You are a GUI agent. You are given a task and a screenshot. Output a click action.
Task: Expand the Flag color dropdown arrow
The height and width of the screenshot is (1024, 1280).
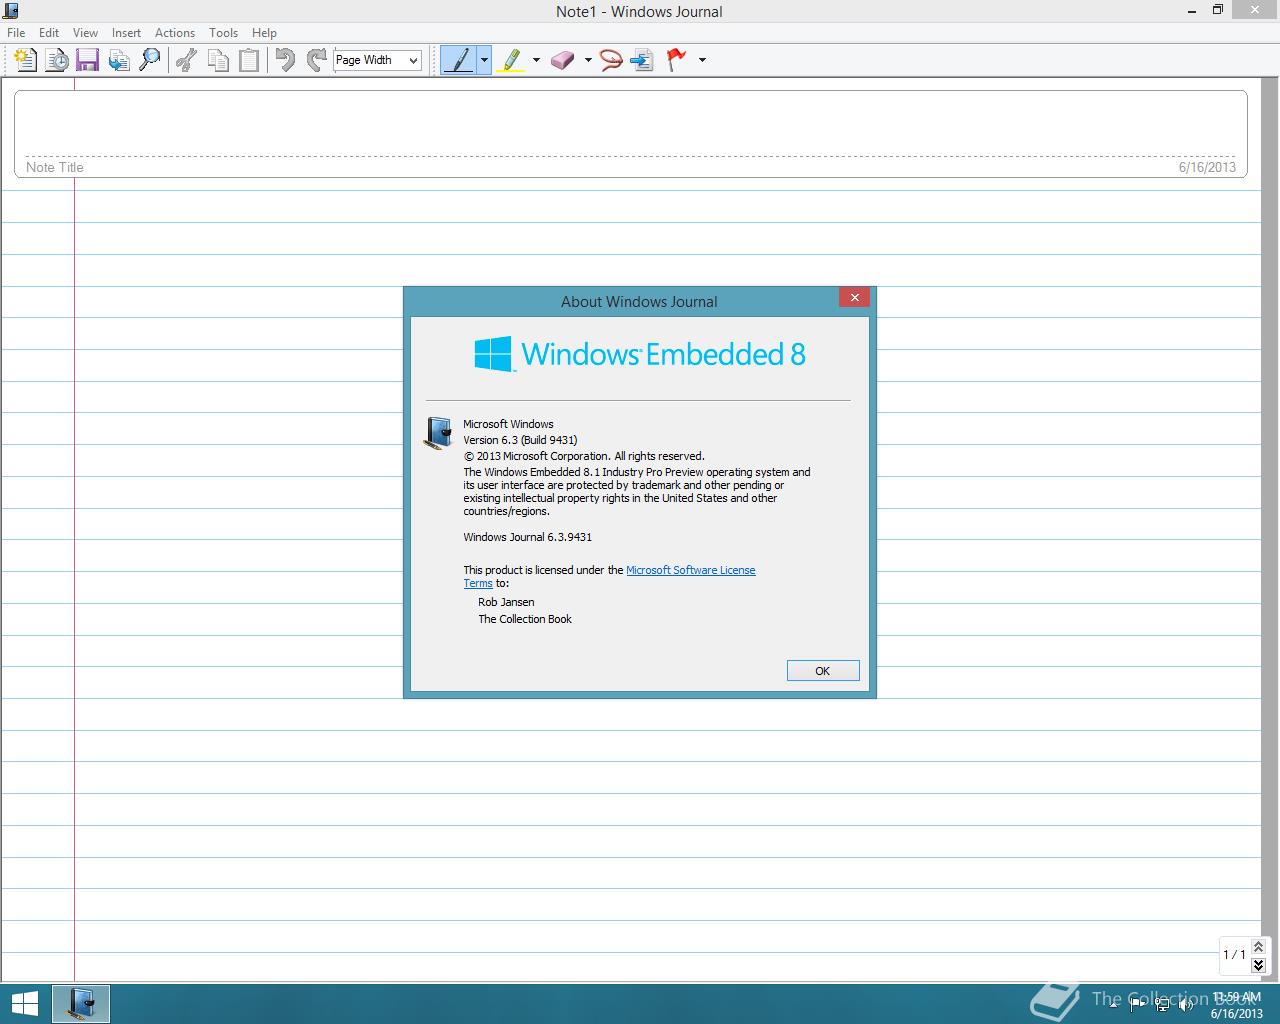pyautogui.click(x=702, y=60)
